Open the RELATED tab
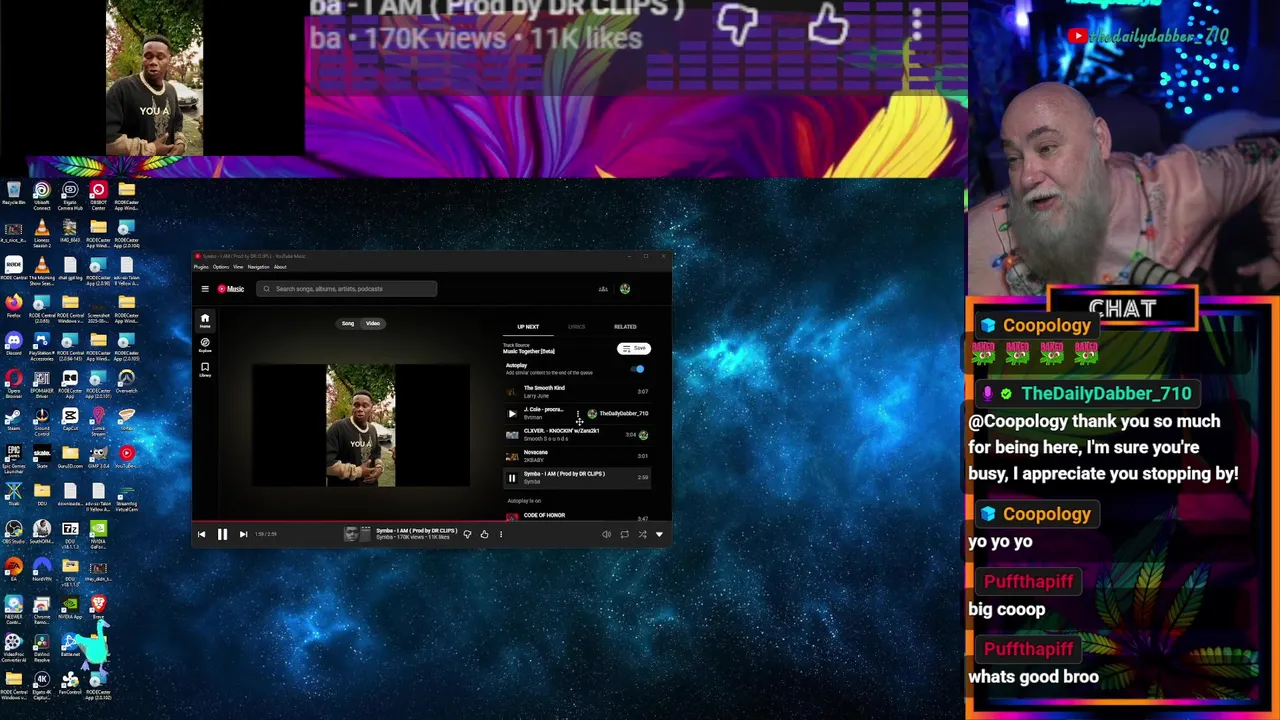The height and width of the screenshot is (720, 1280). (625, 327)
